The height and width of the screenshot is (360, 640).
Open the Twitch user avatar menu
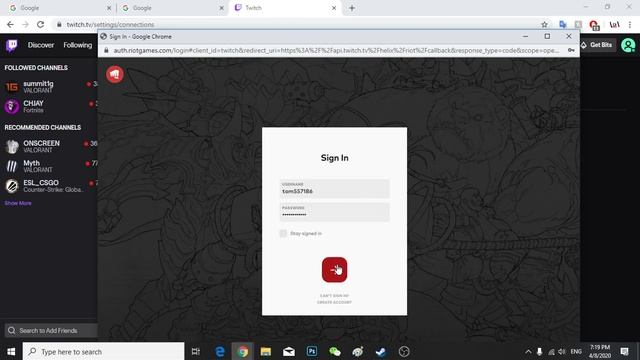click(x=628, y=45)
